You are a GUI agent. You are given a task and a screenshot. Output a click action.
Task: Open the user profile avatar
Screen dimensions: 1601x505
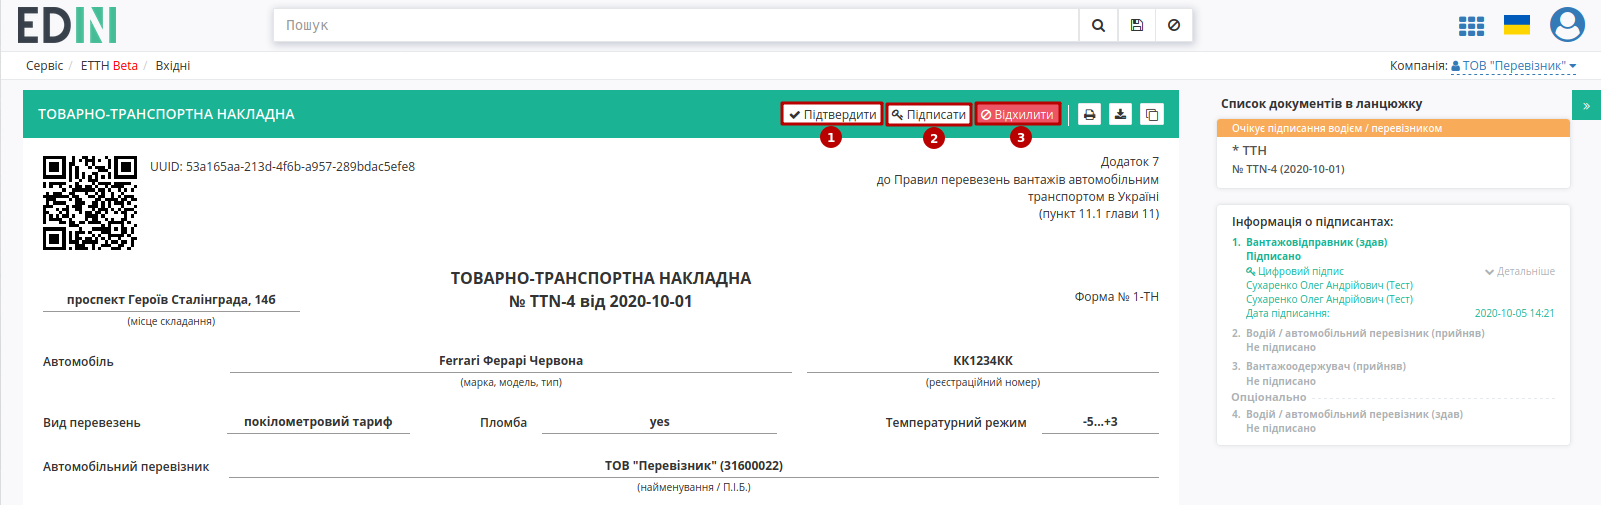[x=1567, y=25]
